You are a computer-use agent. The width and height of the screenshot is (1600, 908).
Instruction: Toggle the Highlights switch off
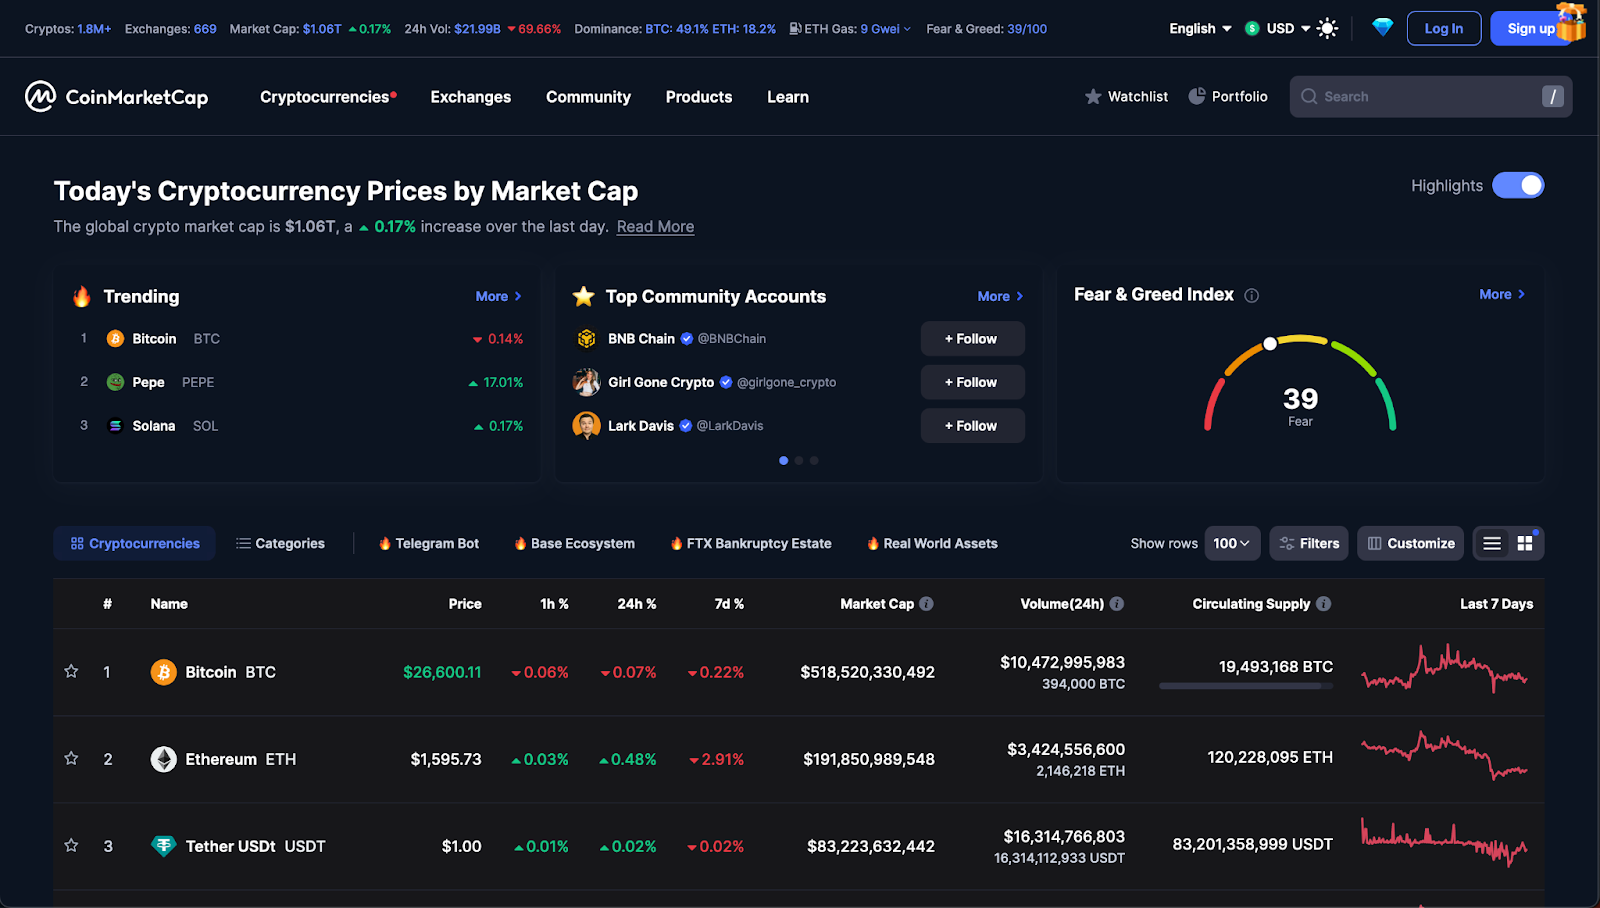coord(1517,185)
